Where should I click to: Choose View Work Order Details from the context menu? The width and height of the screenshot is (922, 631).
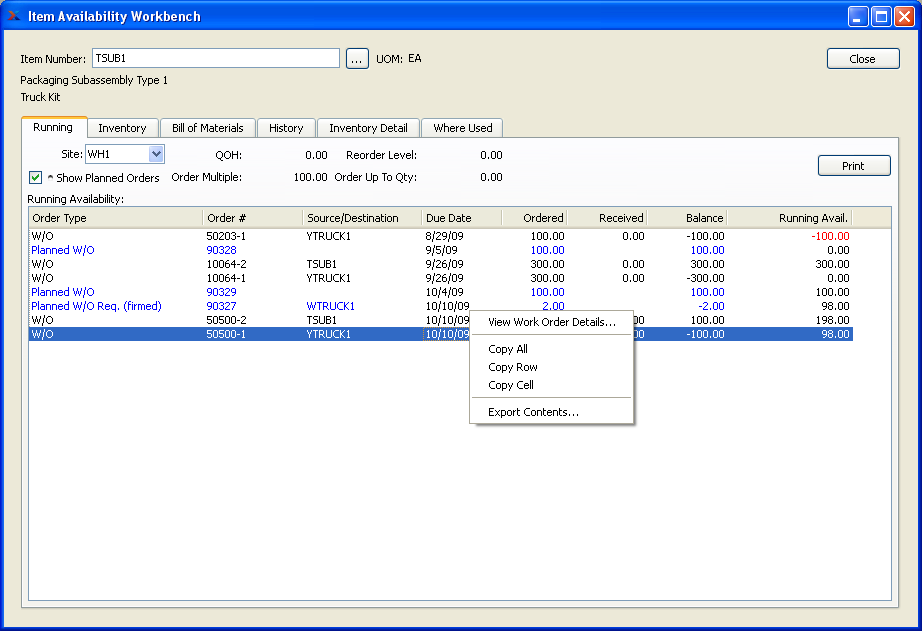click(551, 322)
